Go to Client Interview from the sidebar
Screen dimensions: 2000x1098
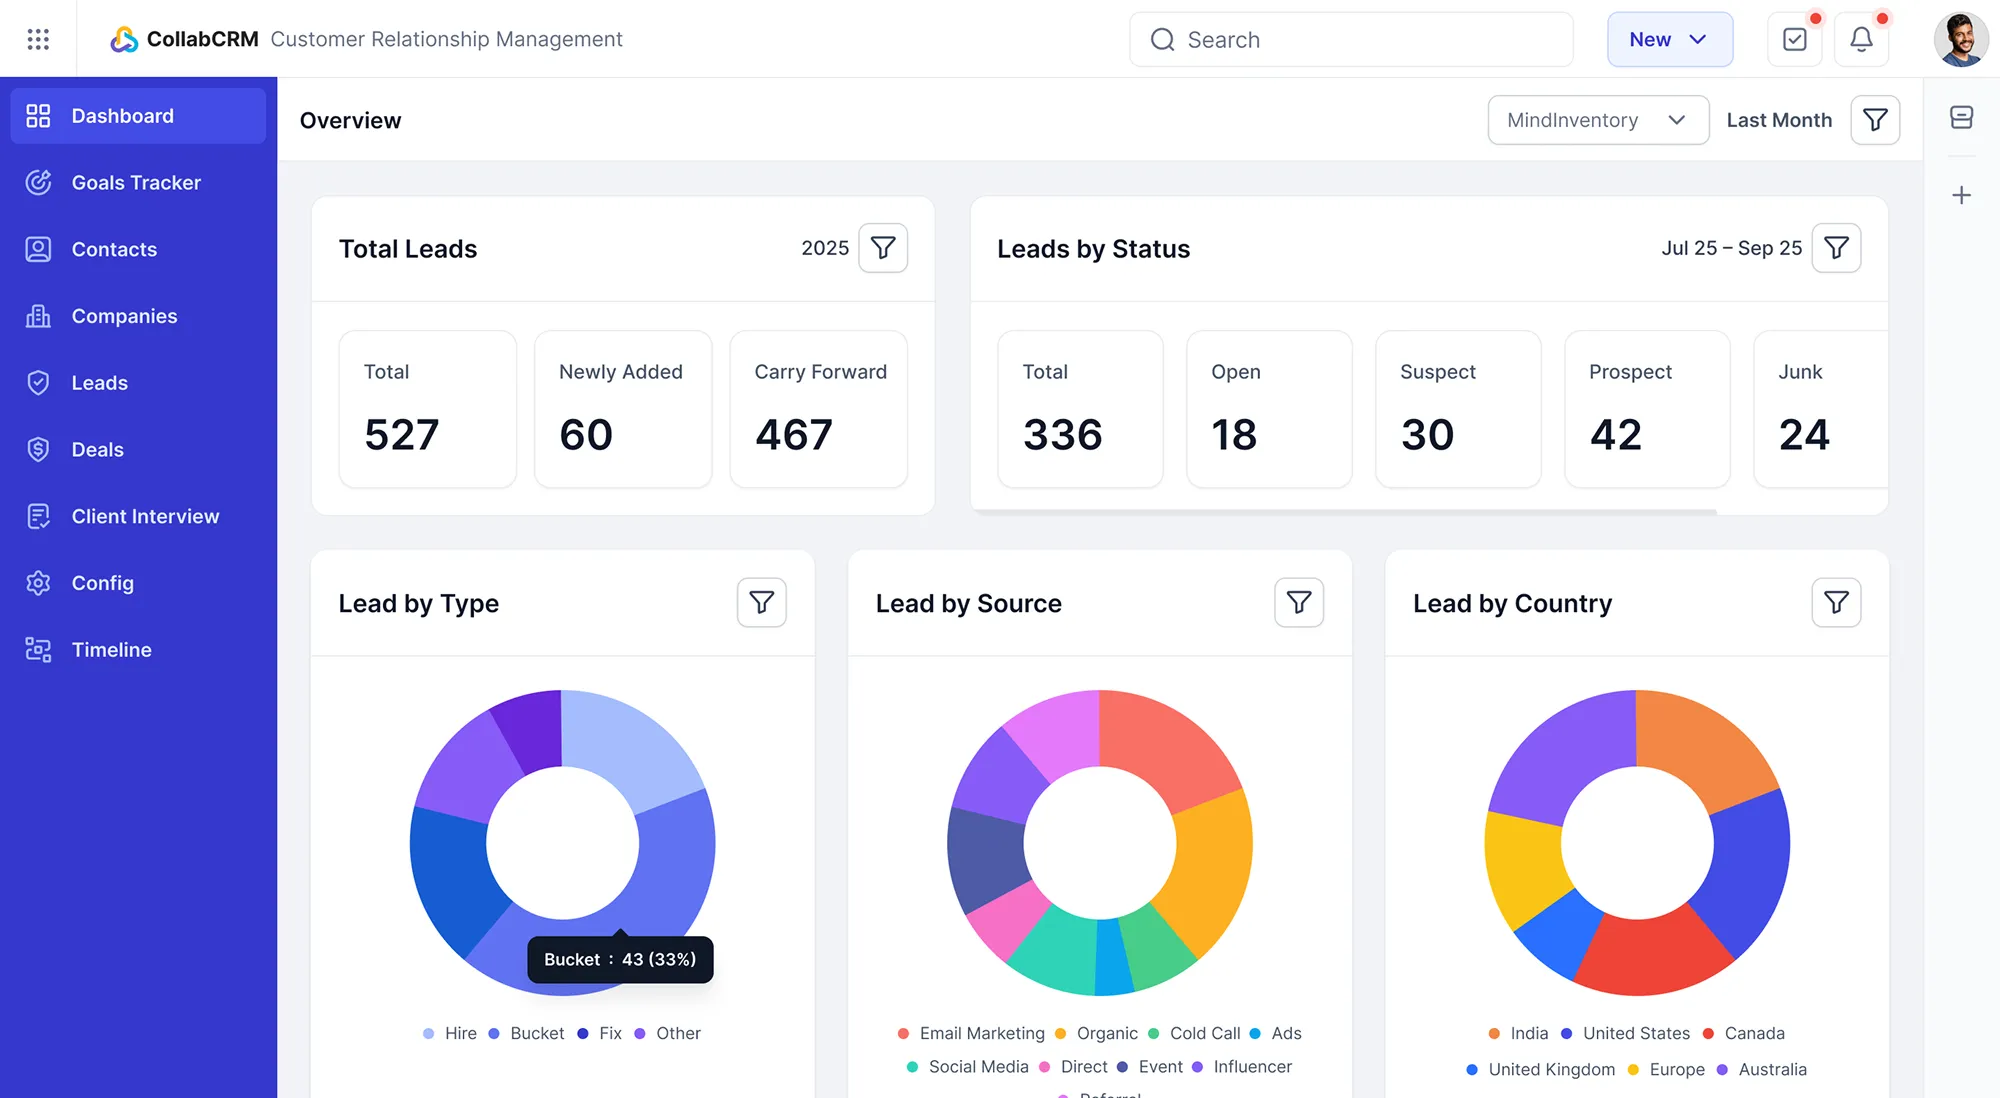pos(145,516)
